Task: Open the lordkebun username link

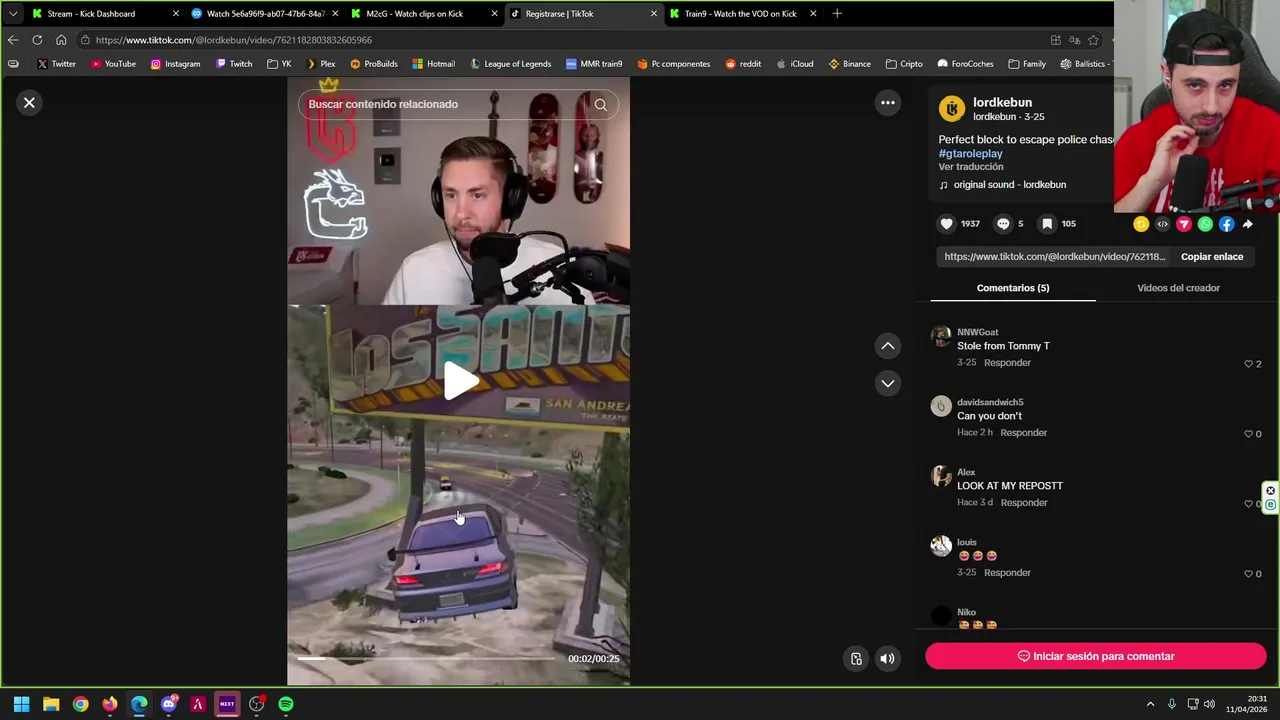Action: pyautogui.click(x=1002, y=102)
